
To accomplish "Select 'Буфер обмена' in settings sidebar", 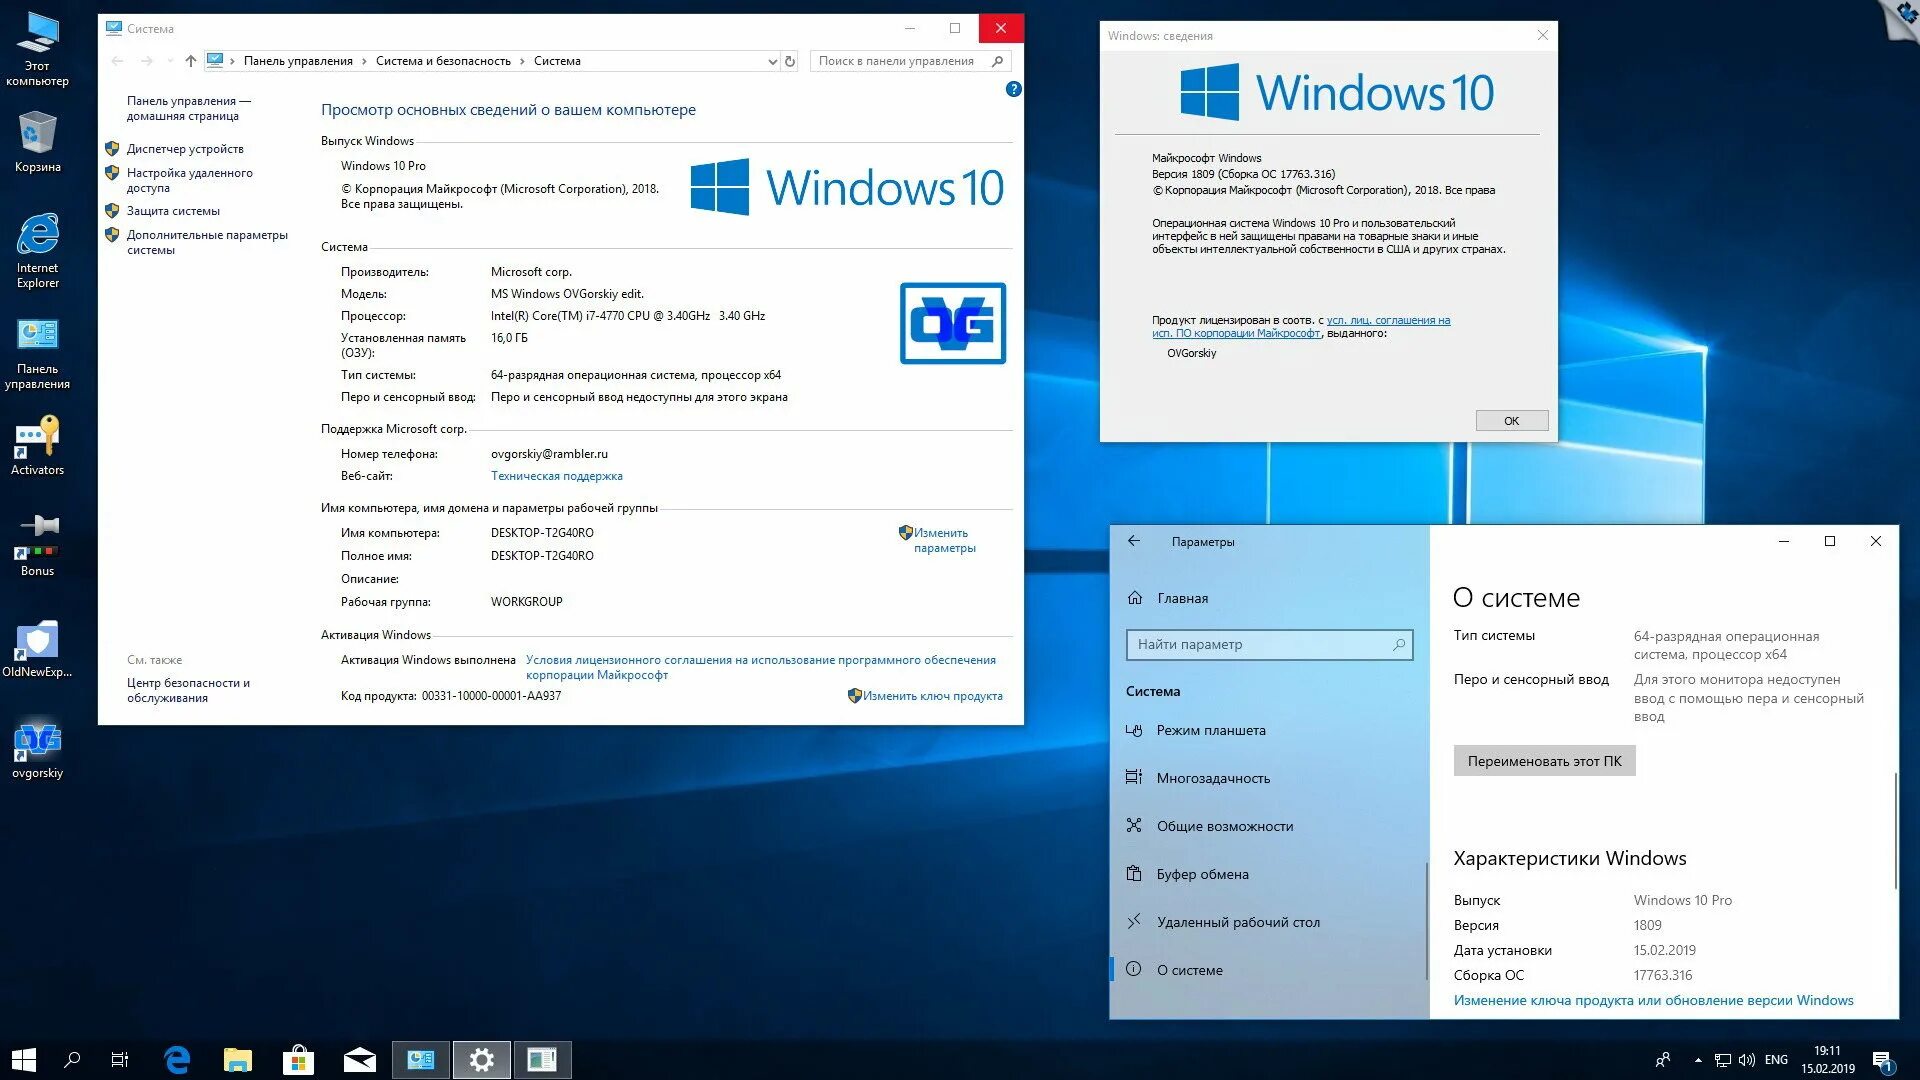I will click(x=1203, y=874).
